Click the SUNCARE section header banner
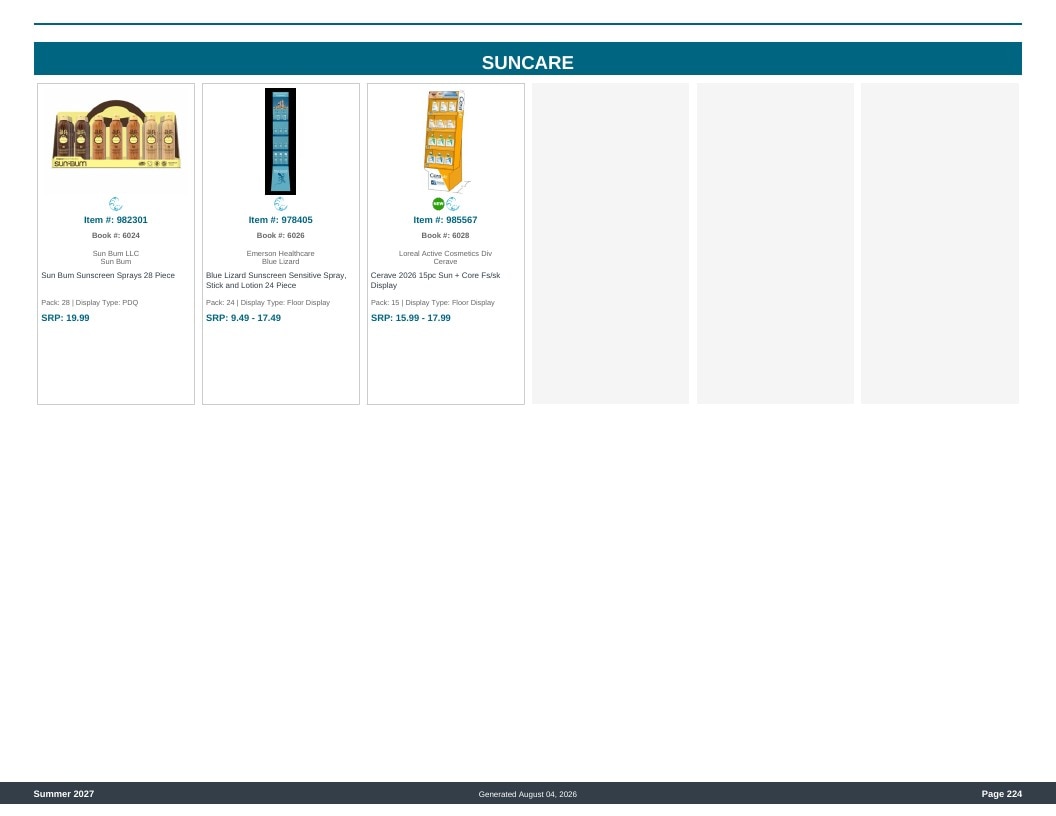 point(528,59)
